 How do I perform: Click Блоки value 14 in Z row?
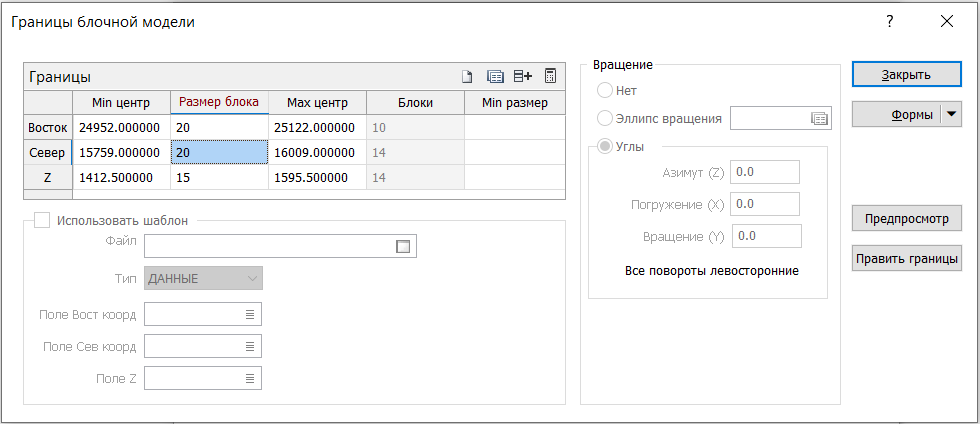point(416,178)
